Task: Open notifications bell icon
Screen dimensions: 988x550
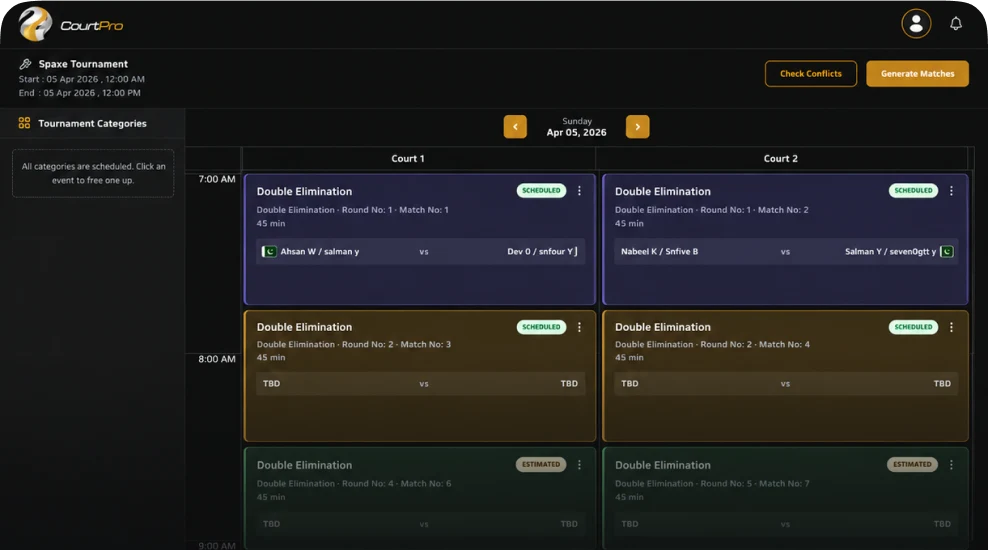Action: (956, 24)
